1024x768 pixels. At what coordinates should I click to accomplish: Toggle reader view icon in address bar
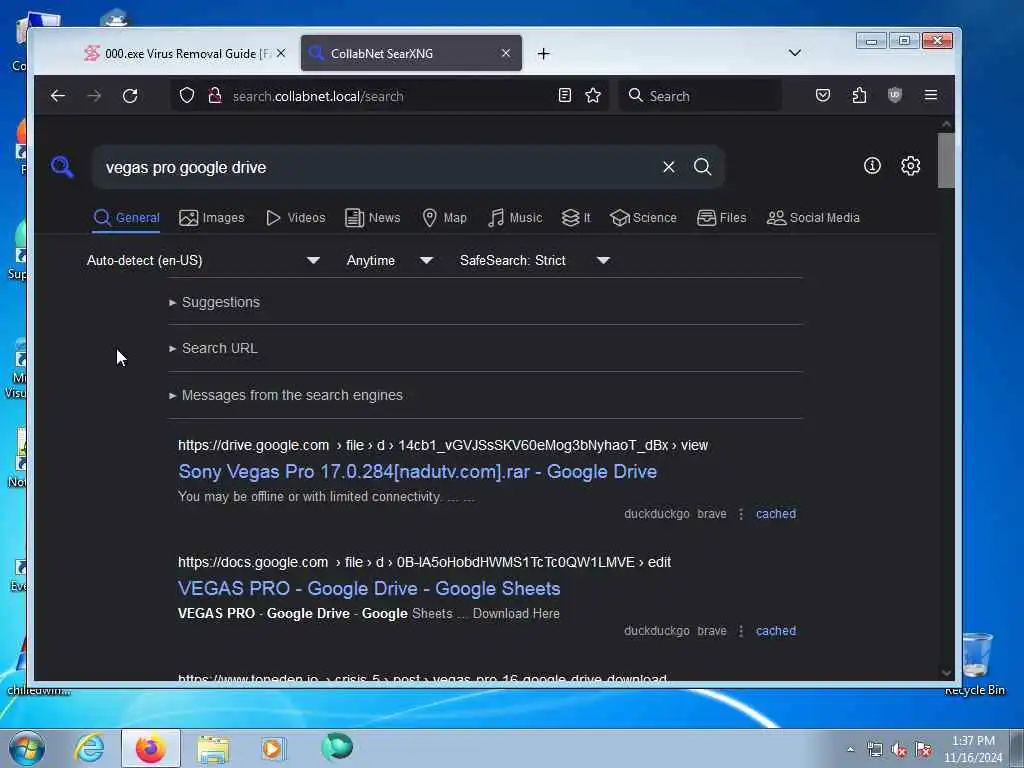point(565,96)
